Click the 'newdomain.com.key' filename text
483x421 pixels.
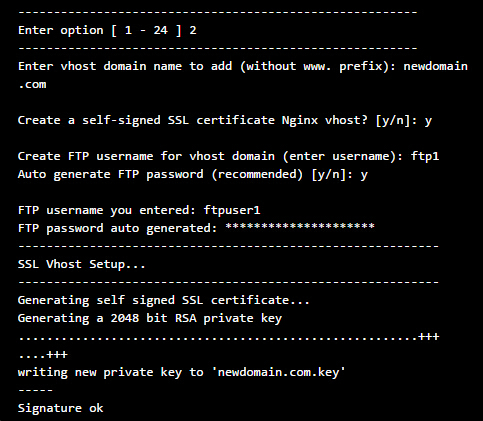(x=278, y=372)
